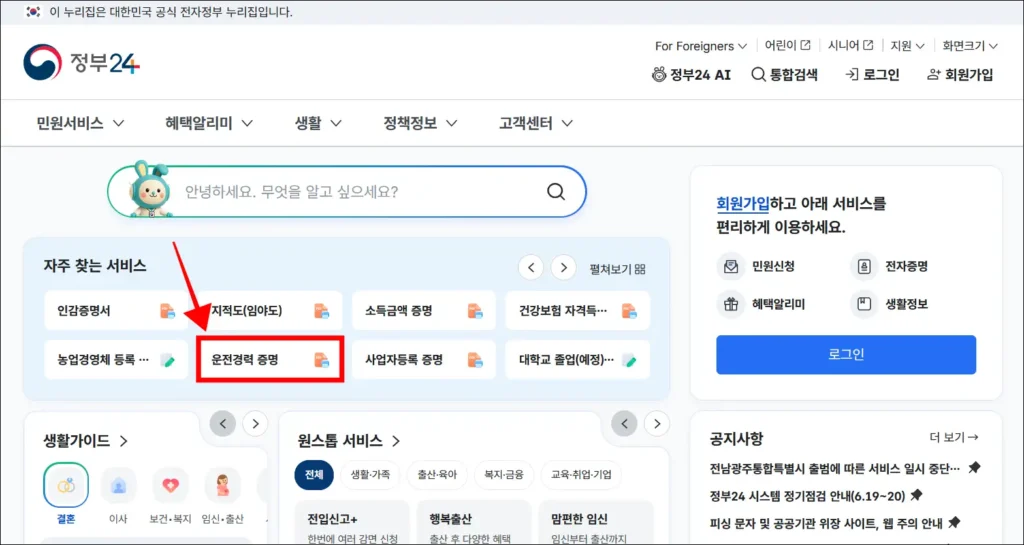1024x545 pixels.
Task: Open notice 정부24 시스템 정기점검 안내
Action: pos(807,496)
